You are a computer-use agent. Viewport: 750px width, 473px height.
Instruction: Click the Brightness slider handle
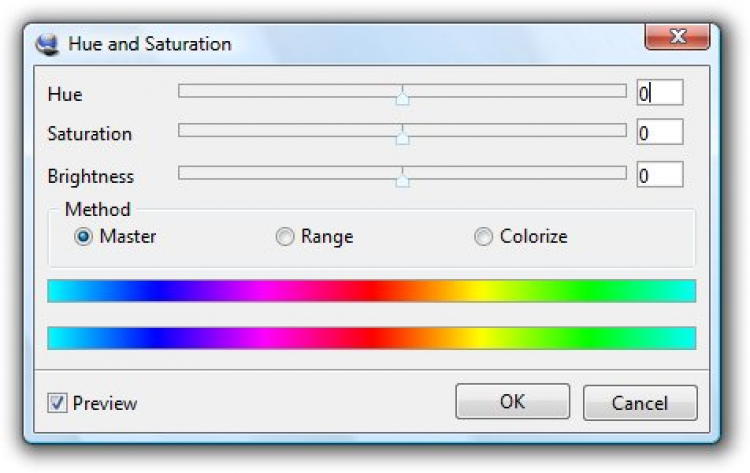click(402, 178)
